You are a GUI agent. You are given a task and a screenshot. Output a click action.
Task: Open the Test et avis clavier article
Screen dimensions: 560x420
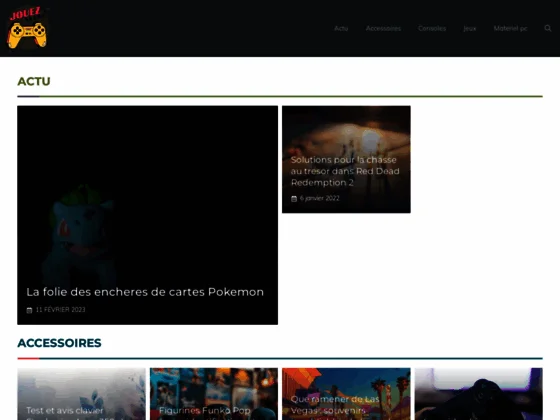[x=81, y=394]
